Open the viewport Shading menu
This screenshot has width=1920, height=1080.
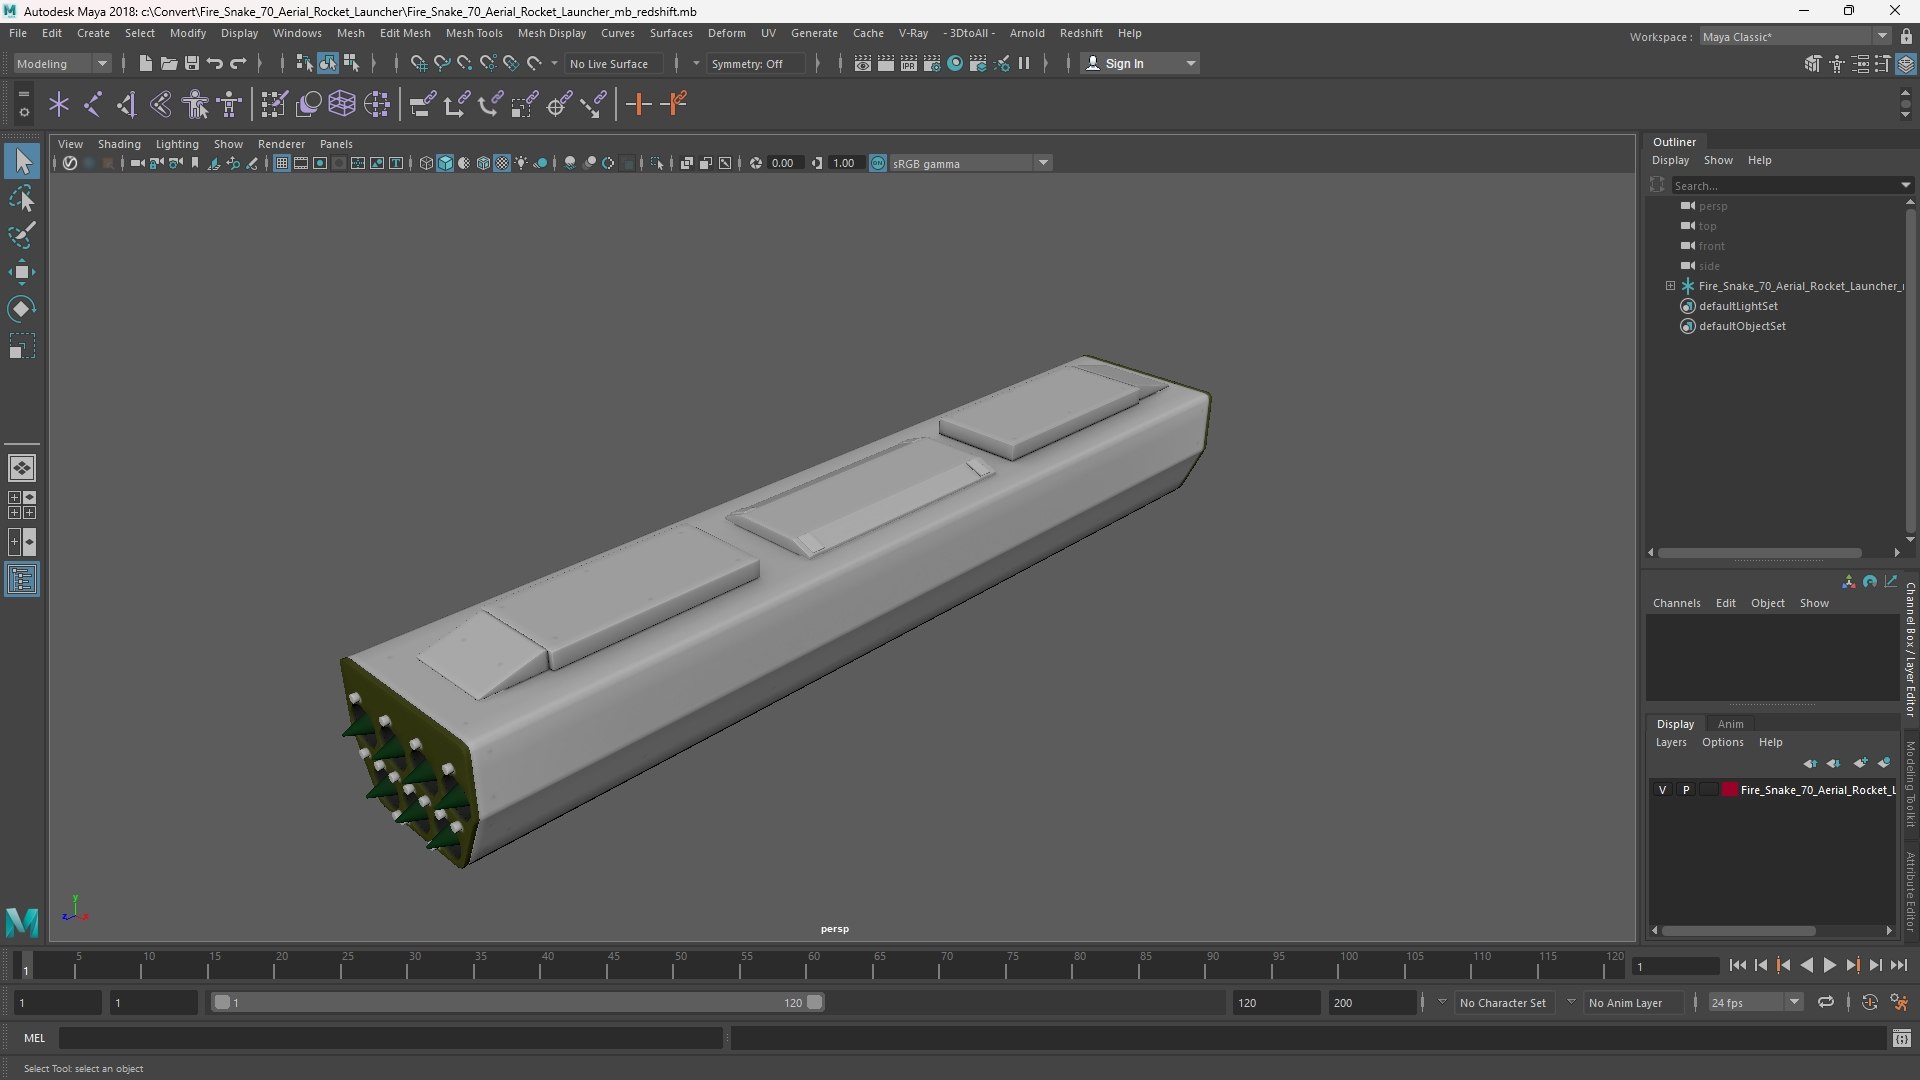(119, 144)
